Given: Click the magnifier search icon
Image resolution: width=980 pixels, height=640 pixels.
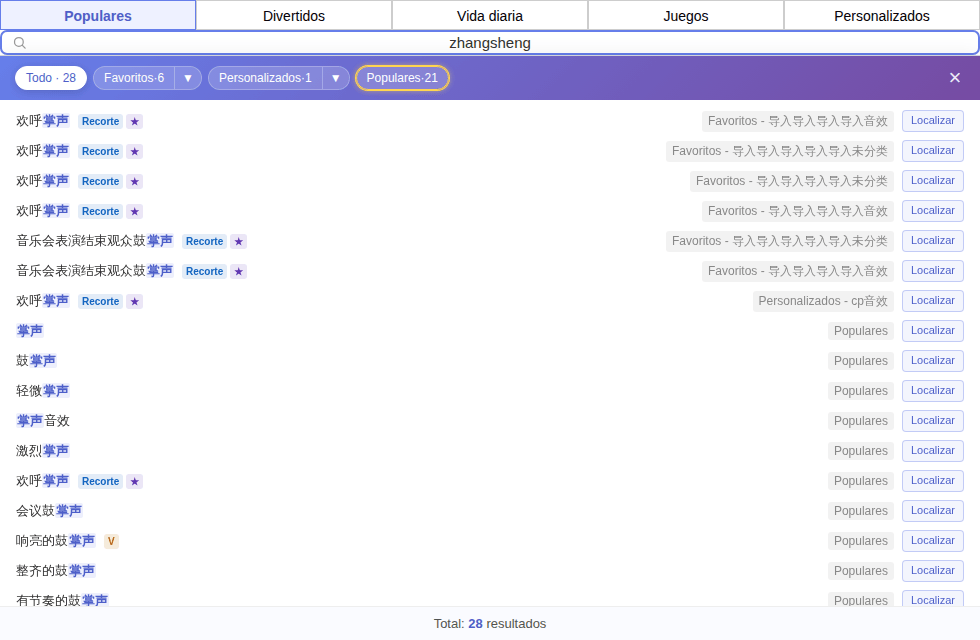Looking at the screenshot, I should coord(20,43).
